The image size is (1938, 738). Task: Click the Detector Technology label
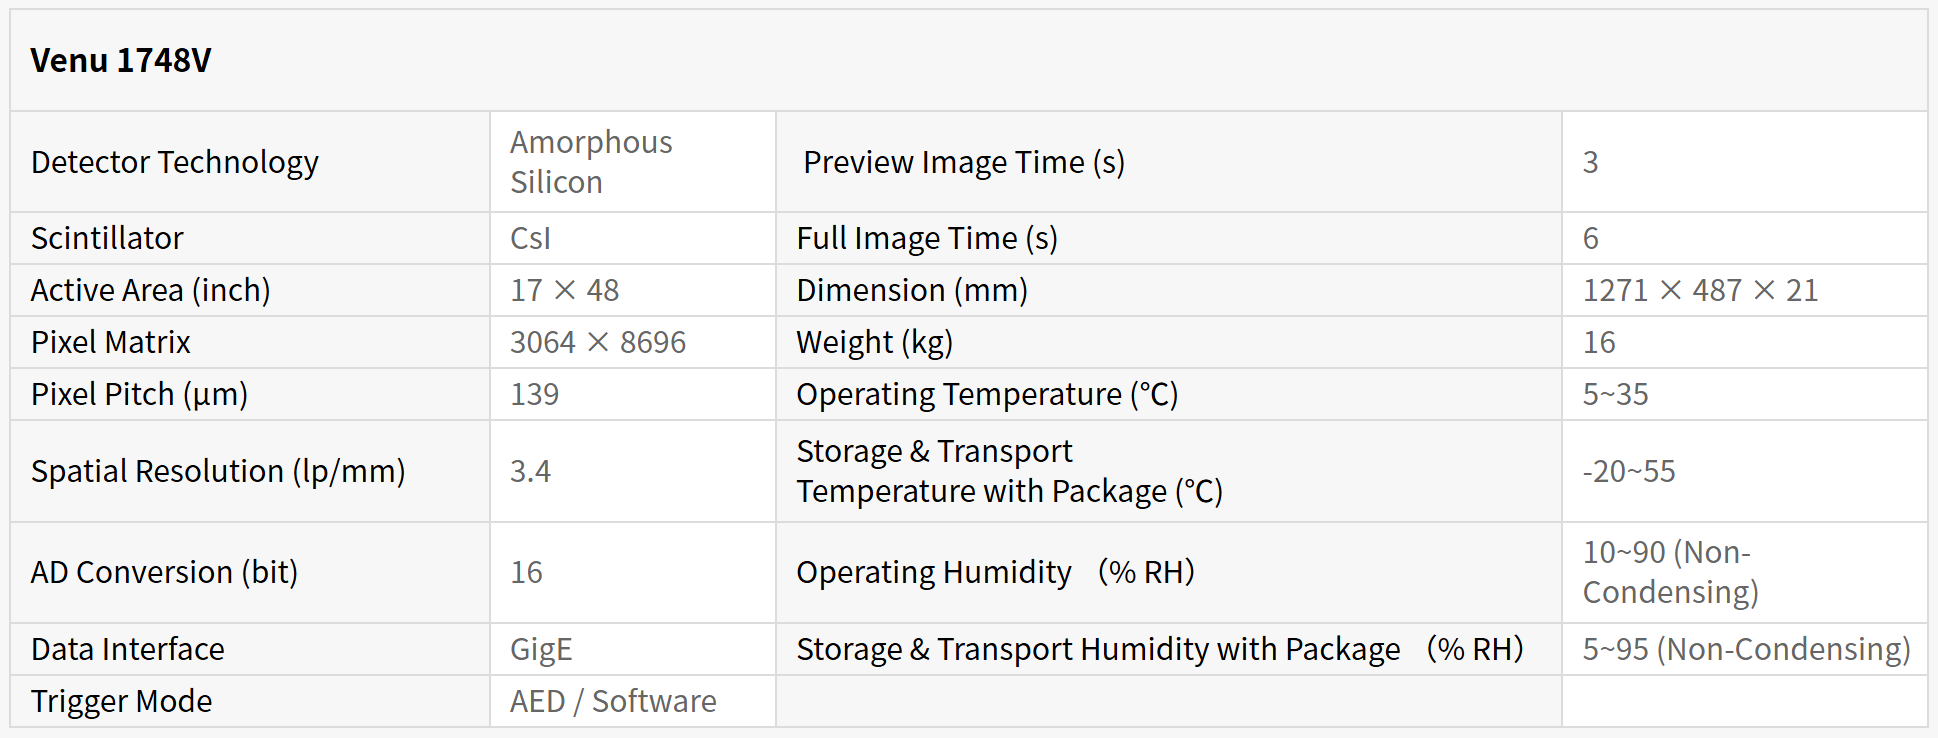pos(175,162)
